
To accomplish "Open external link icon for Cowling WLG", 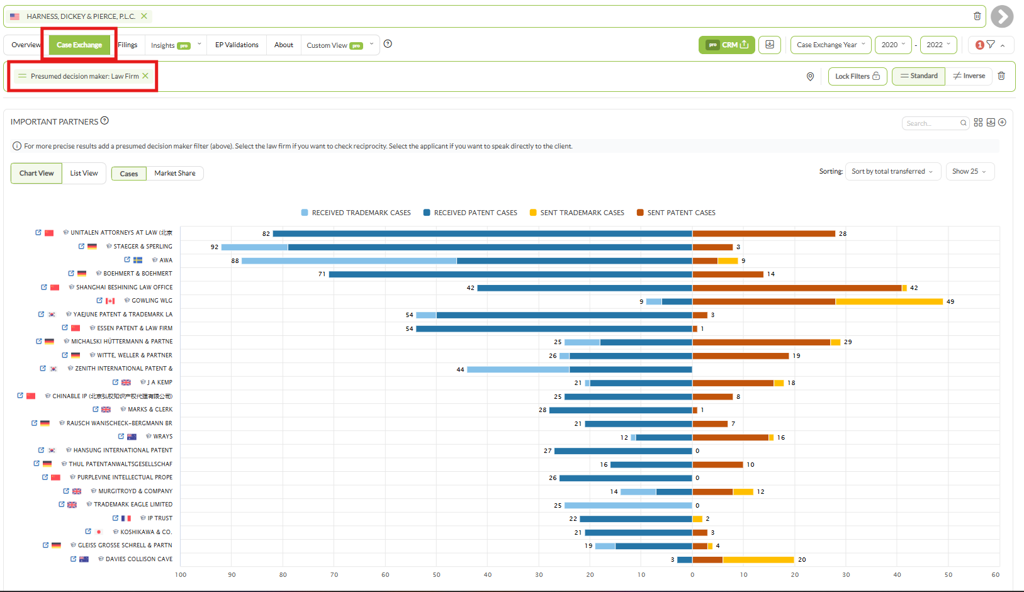I will click(x=99, y=301).
